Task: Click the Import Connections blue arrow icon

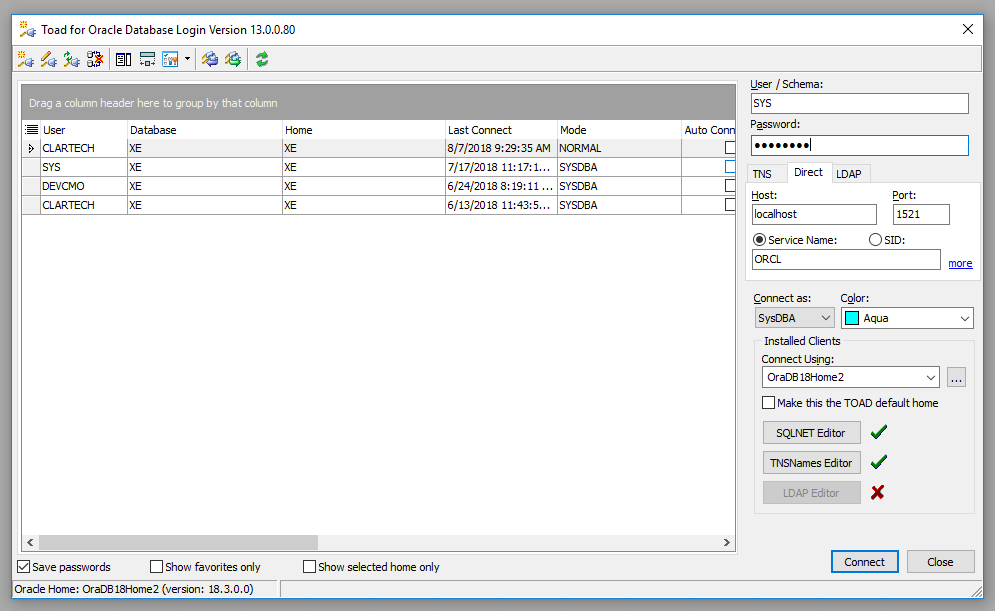Action: 210,60
